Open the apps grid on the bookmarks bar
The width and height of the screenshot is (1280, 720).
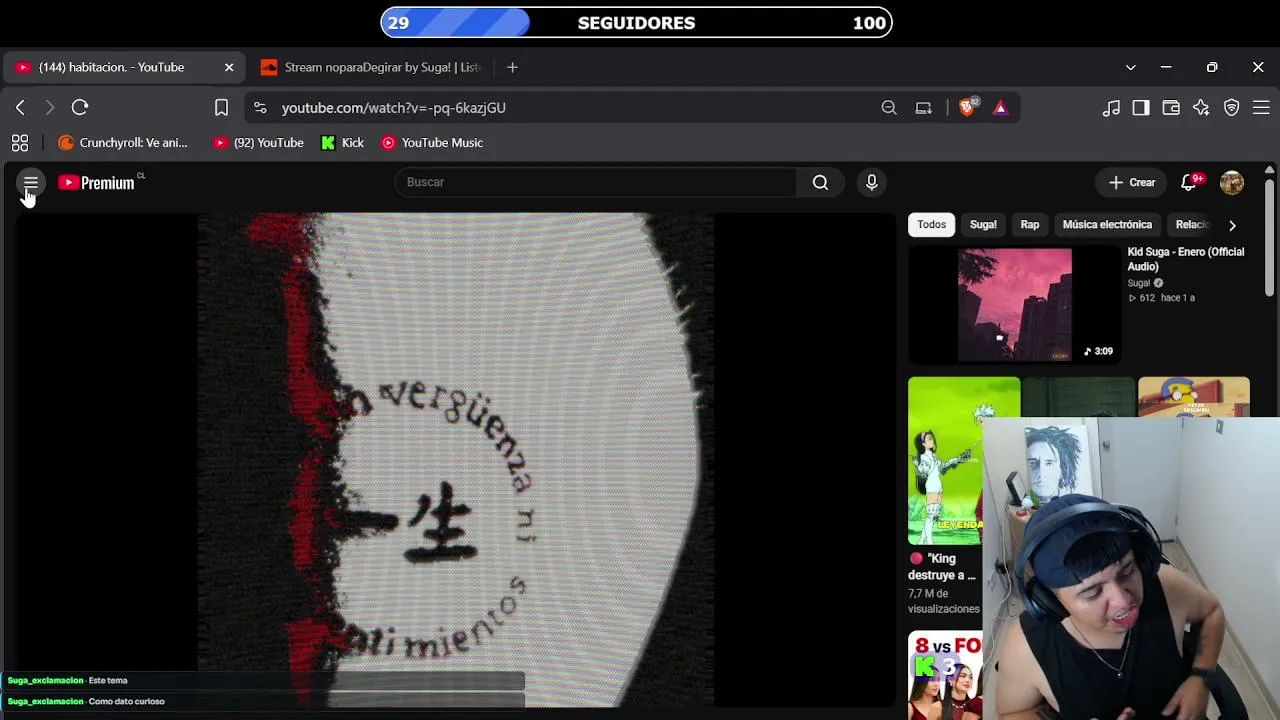coord(20,142)
